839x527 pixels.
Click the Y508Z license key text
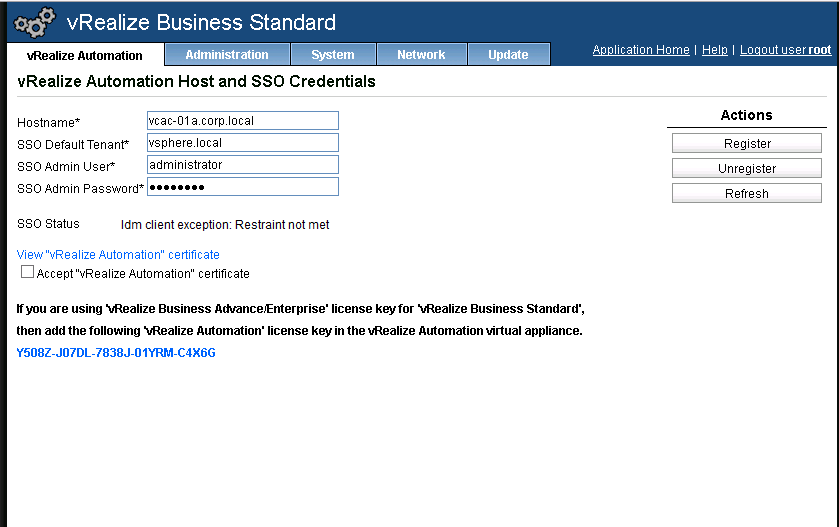point(116,353)
